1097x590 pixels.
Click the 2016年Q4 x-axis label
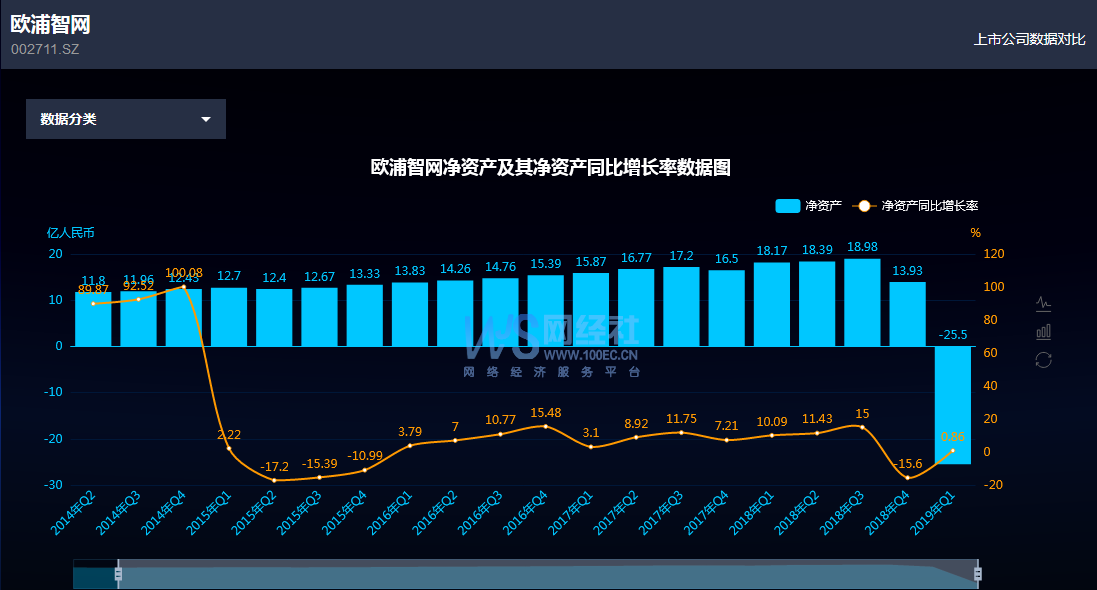click(525, 513)
